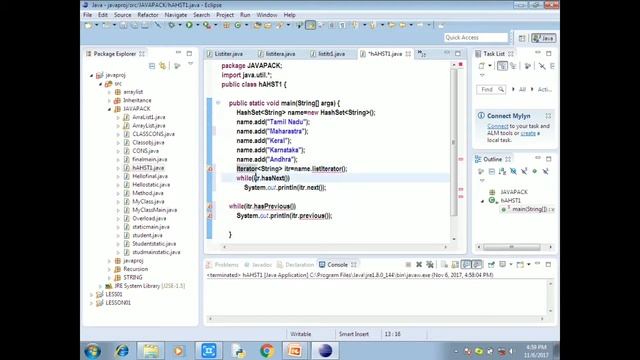Click the Outline horizontal scrollbar thumb
Screen dimensions: 640x360
point(512,247)
